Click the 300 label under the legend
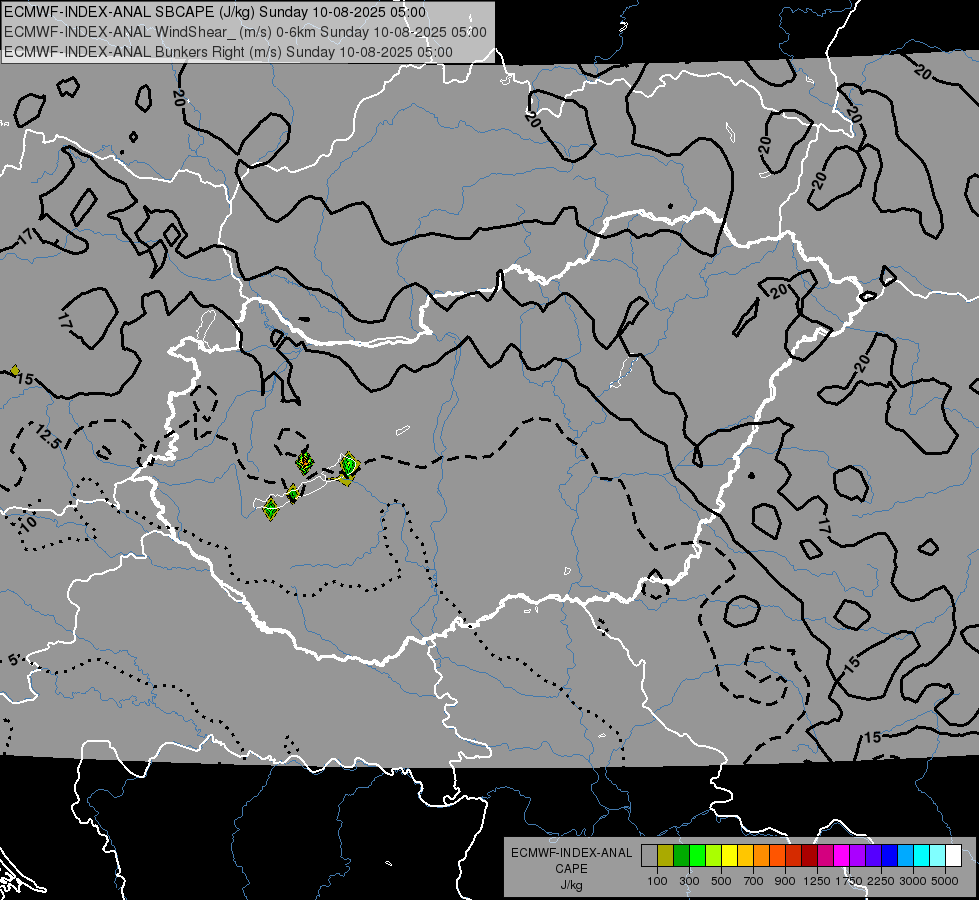Screen dimensions: 979x900 pos(689,881)
